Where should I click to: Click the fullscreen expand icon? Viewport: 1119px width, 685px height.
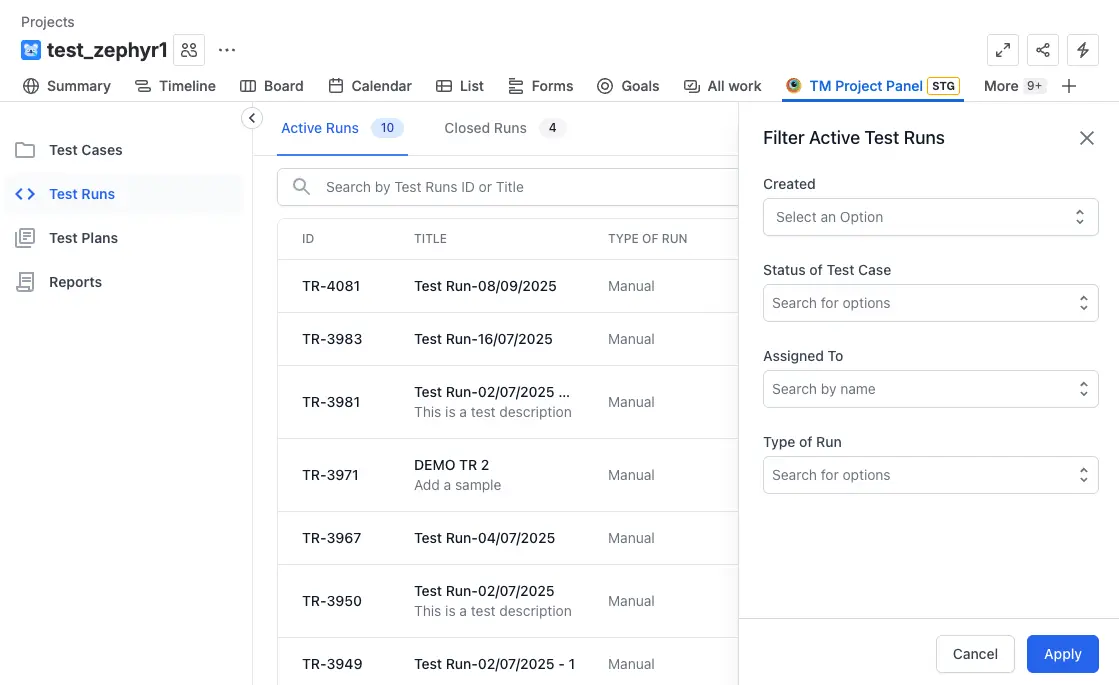[1003, 49]
